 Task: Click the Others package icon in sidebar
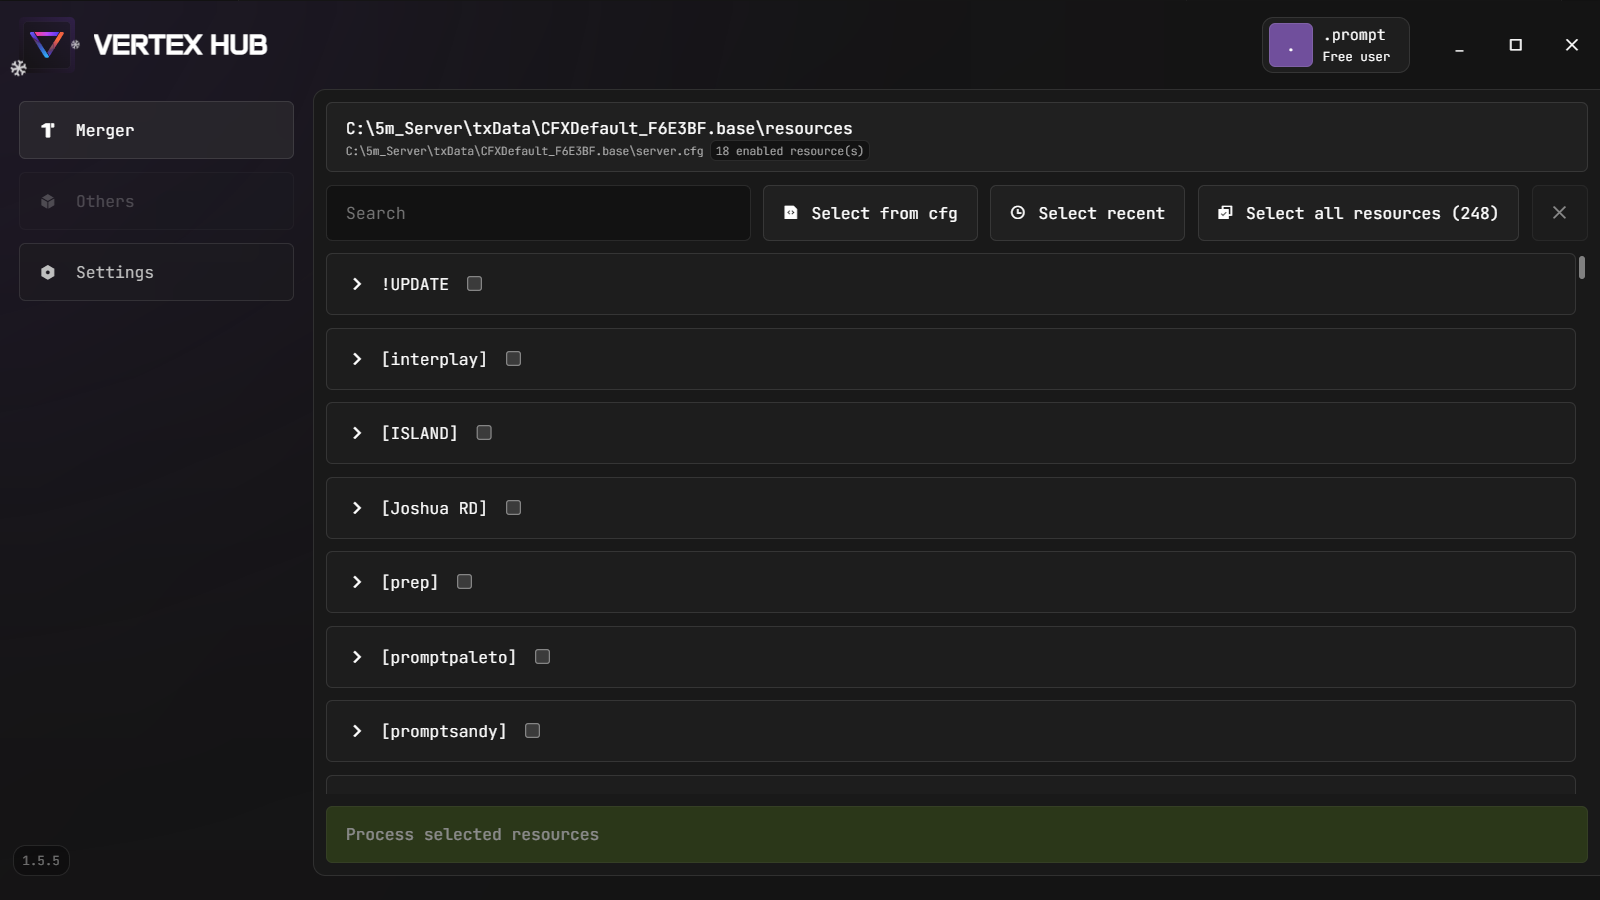pyautogui.click(x=47, y=201)
